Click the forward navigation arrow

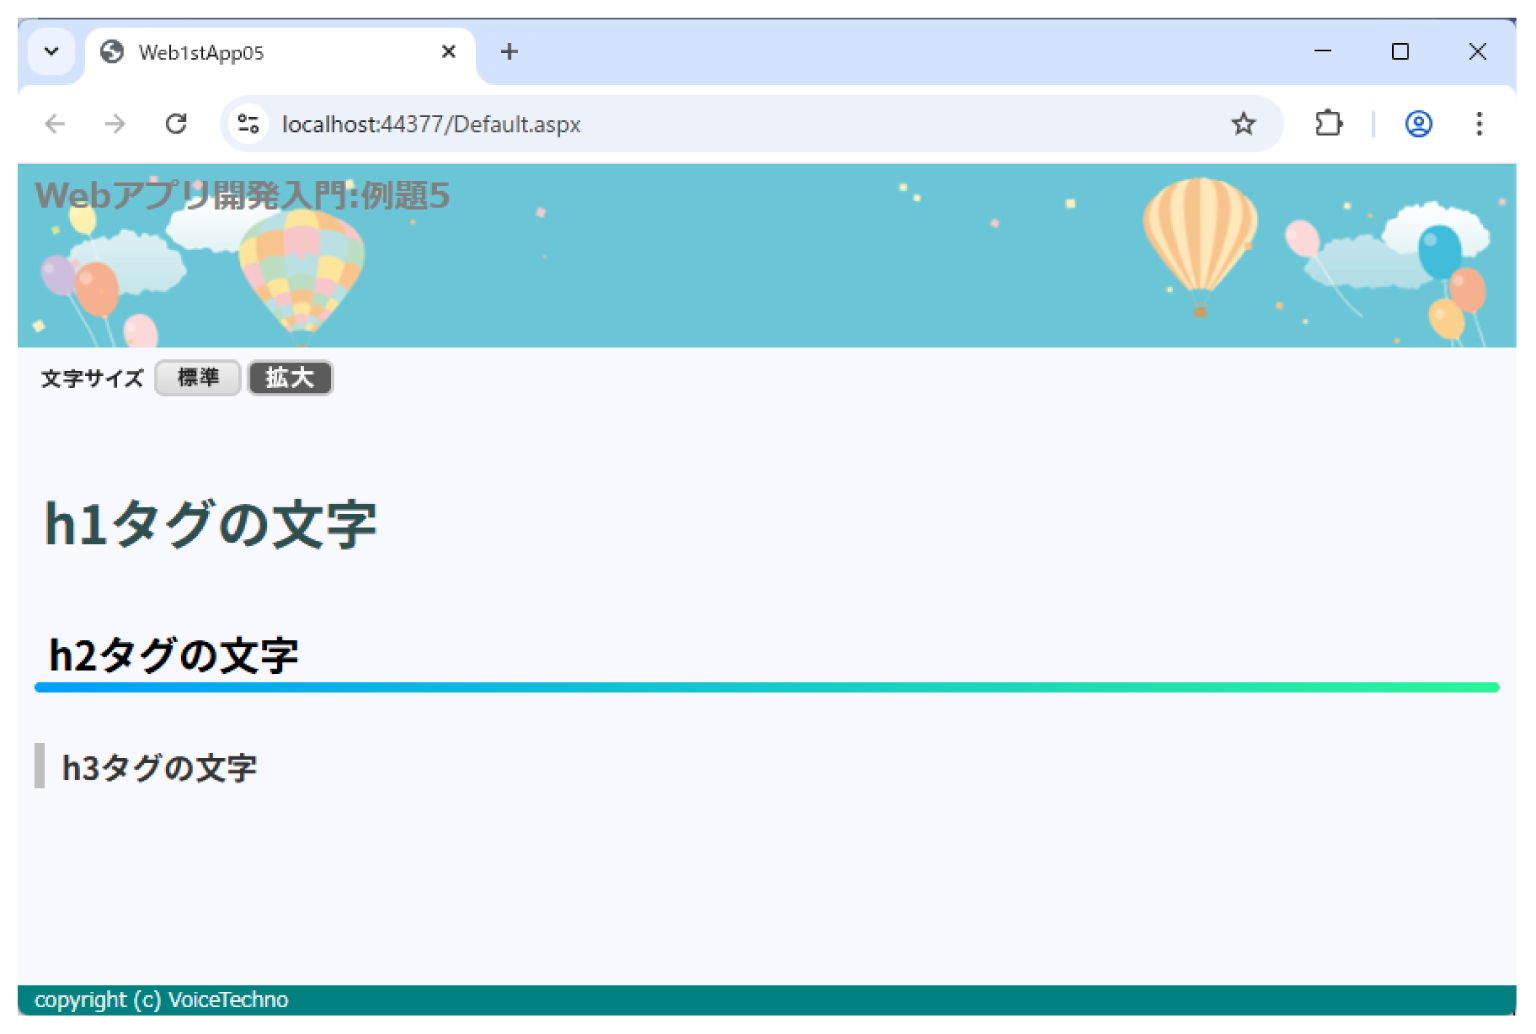coord(114,124)
